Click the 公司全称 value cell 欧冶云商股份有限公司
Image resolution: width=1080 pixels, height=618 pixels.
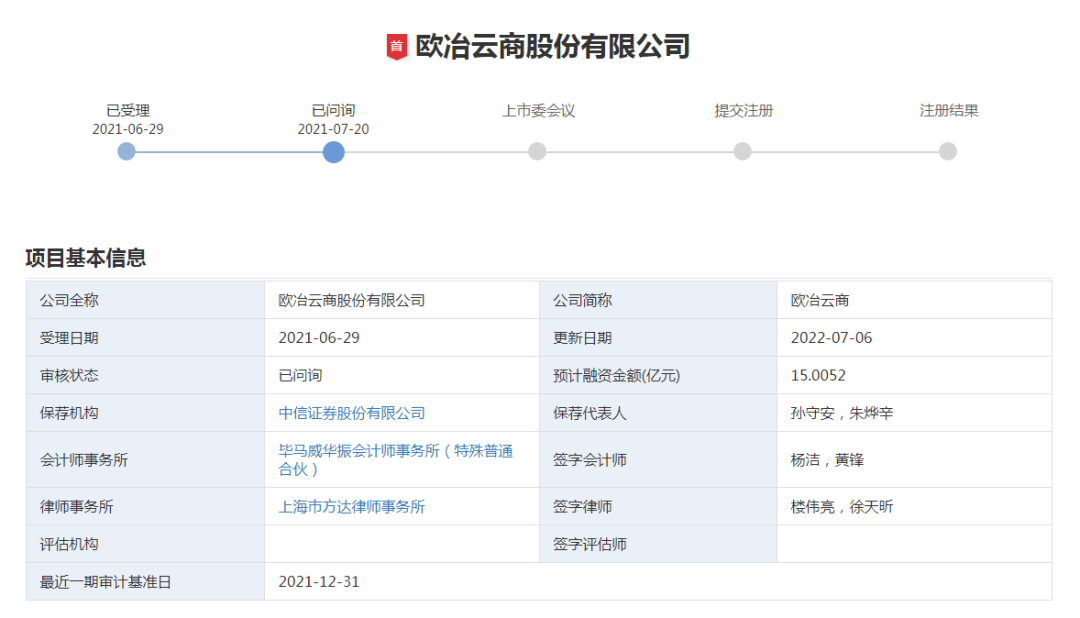402,300
